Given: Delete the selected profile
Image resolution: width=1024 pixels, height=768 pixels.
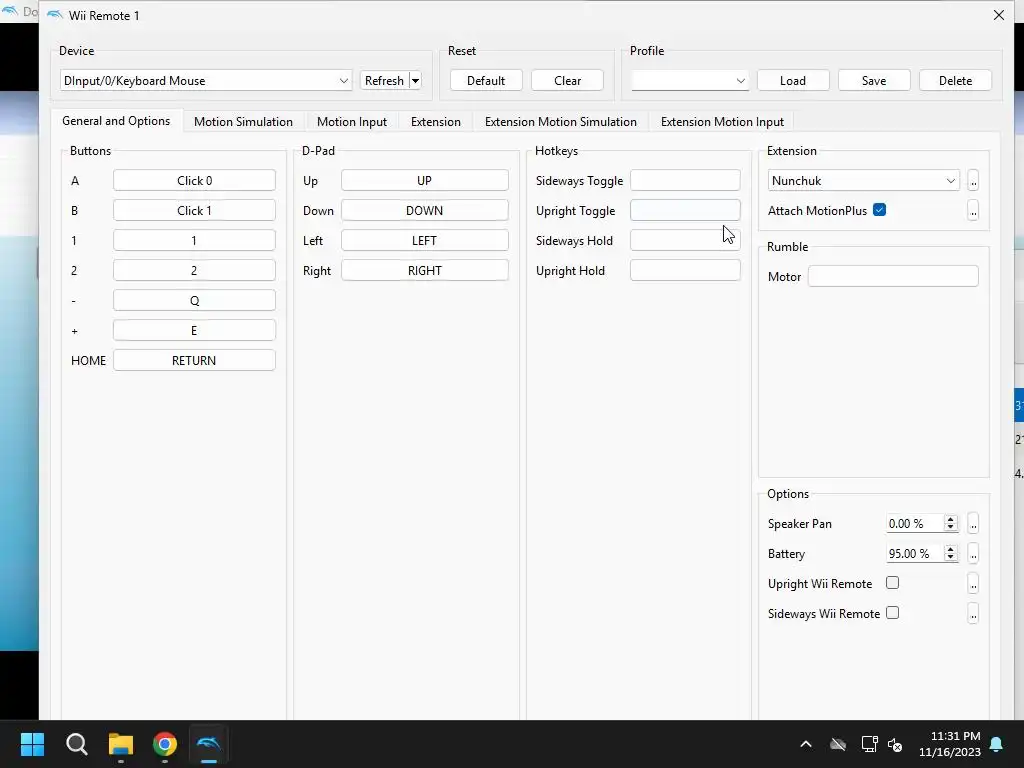Looking at the screenshot, I should click(955, 80).
